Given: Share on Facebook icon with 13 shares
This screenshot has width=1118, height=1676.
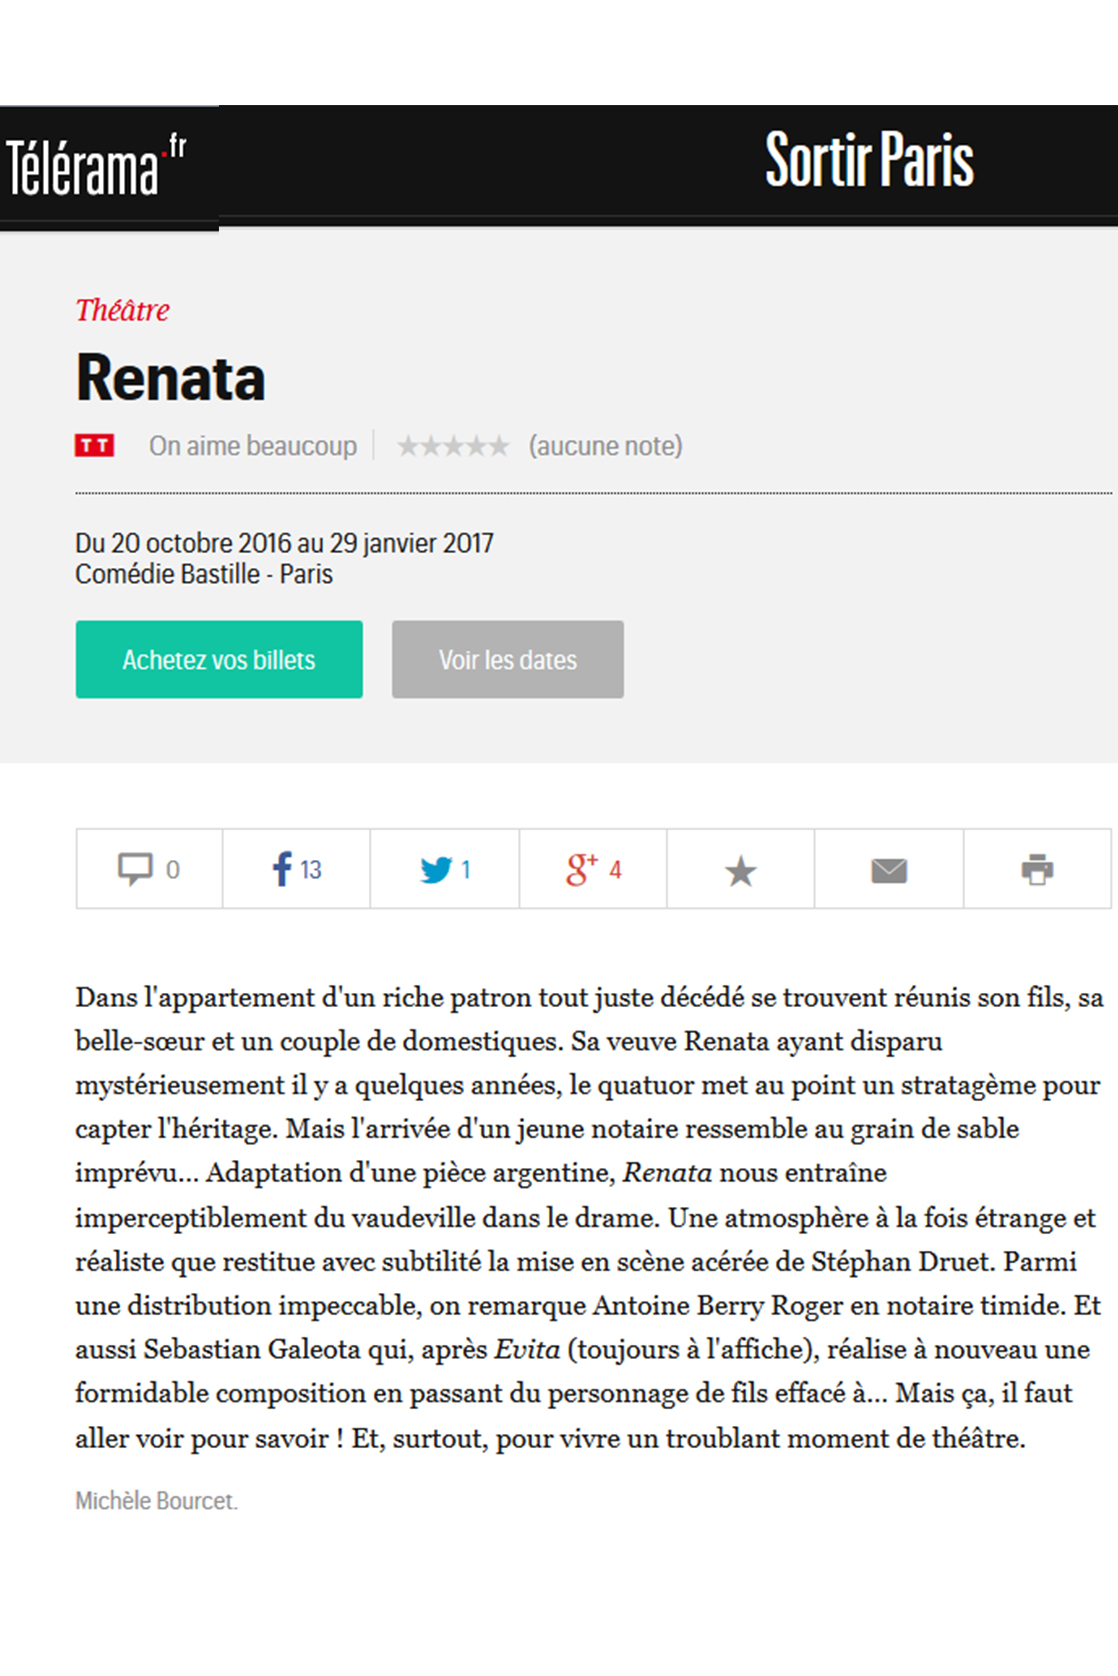Looking at the screenshot, I should coord(297,869).
